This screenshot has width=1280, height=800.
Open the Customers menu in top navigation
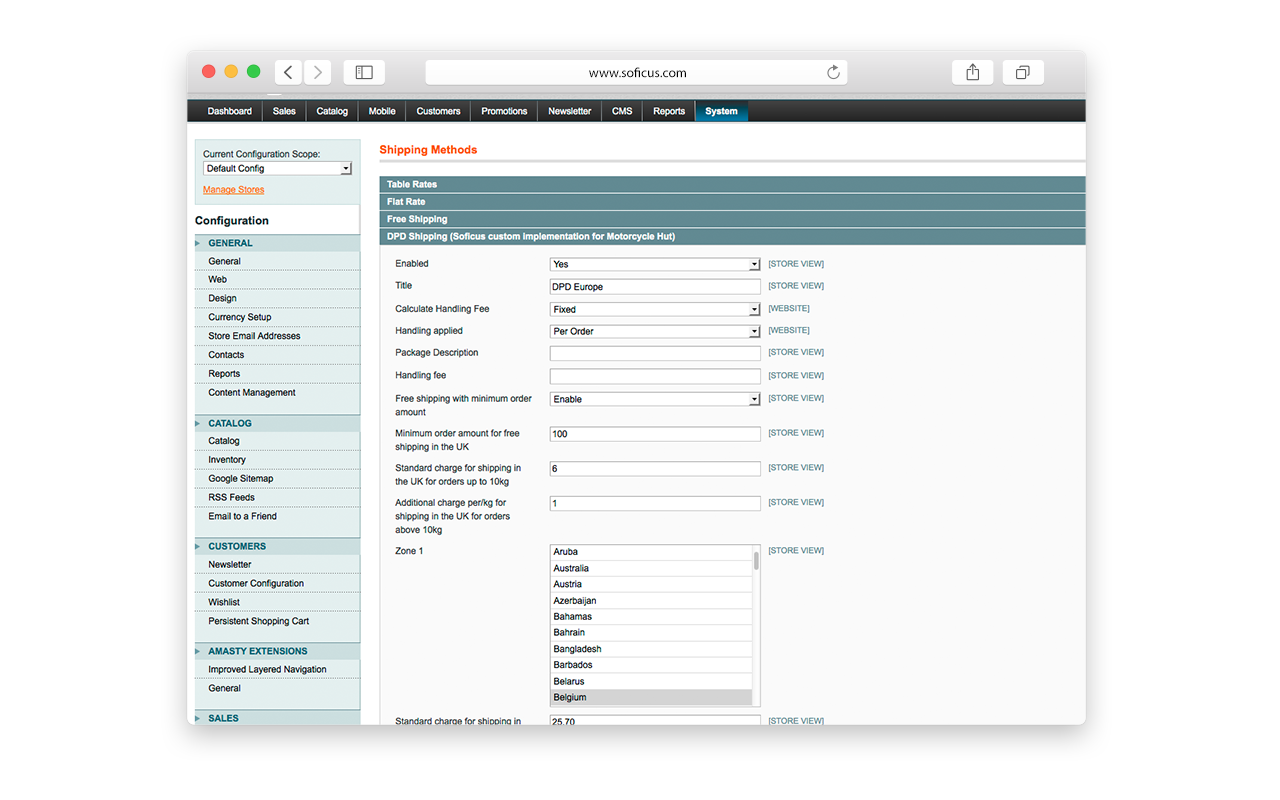click(x=439, y=111)
